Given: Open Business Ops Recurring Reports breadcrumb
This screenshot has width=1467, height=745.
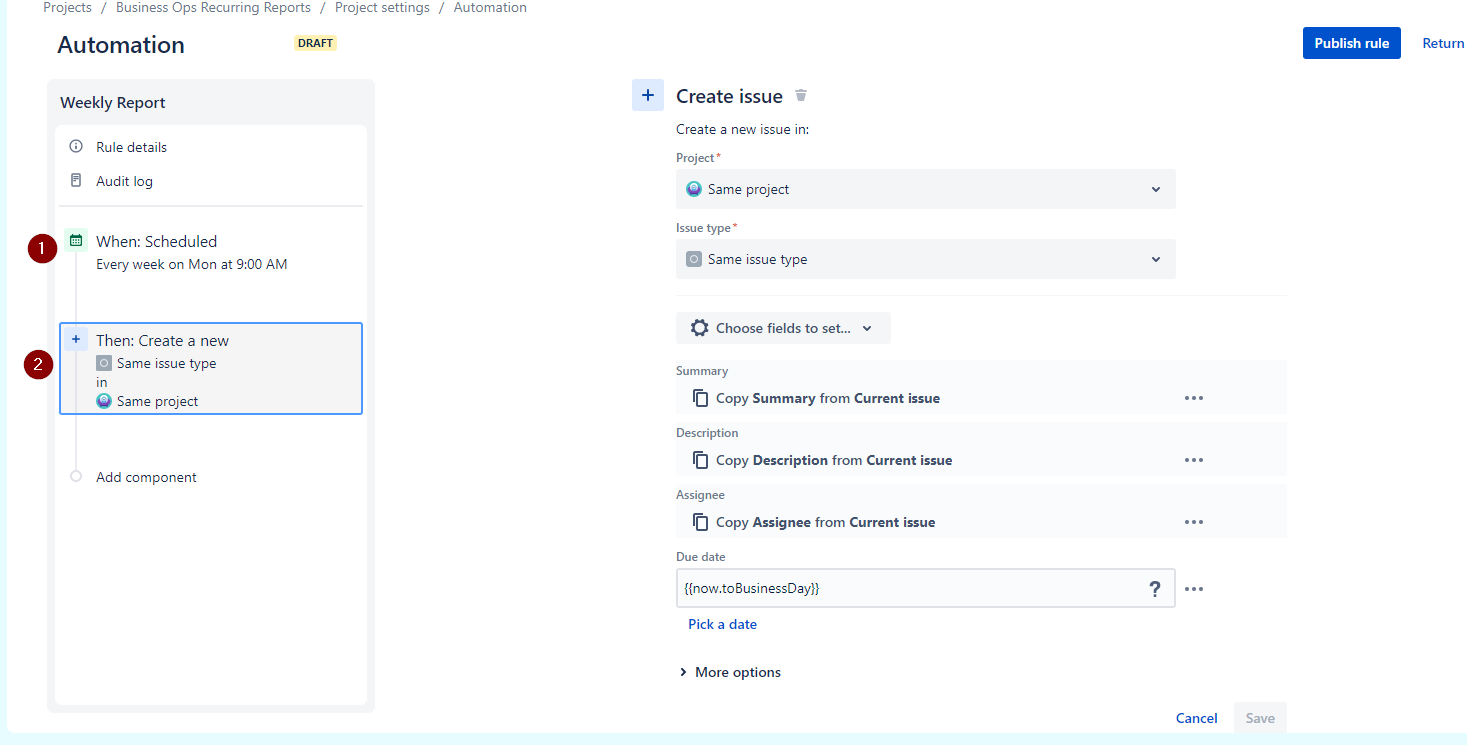Looking at the screenshot, I should (213, 8).
